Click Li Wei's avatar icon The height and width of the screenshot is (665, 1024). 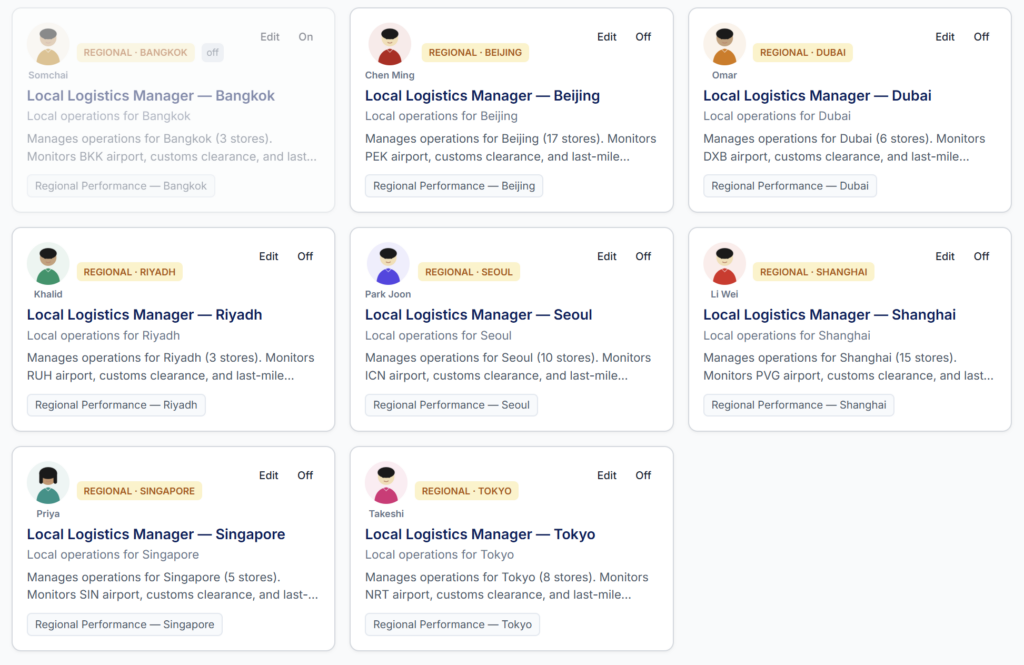pyautogui.click(x=724, y=264)
